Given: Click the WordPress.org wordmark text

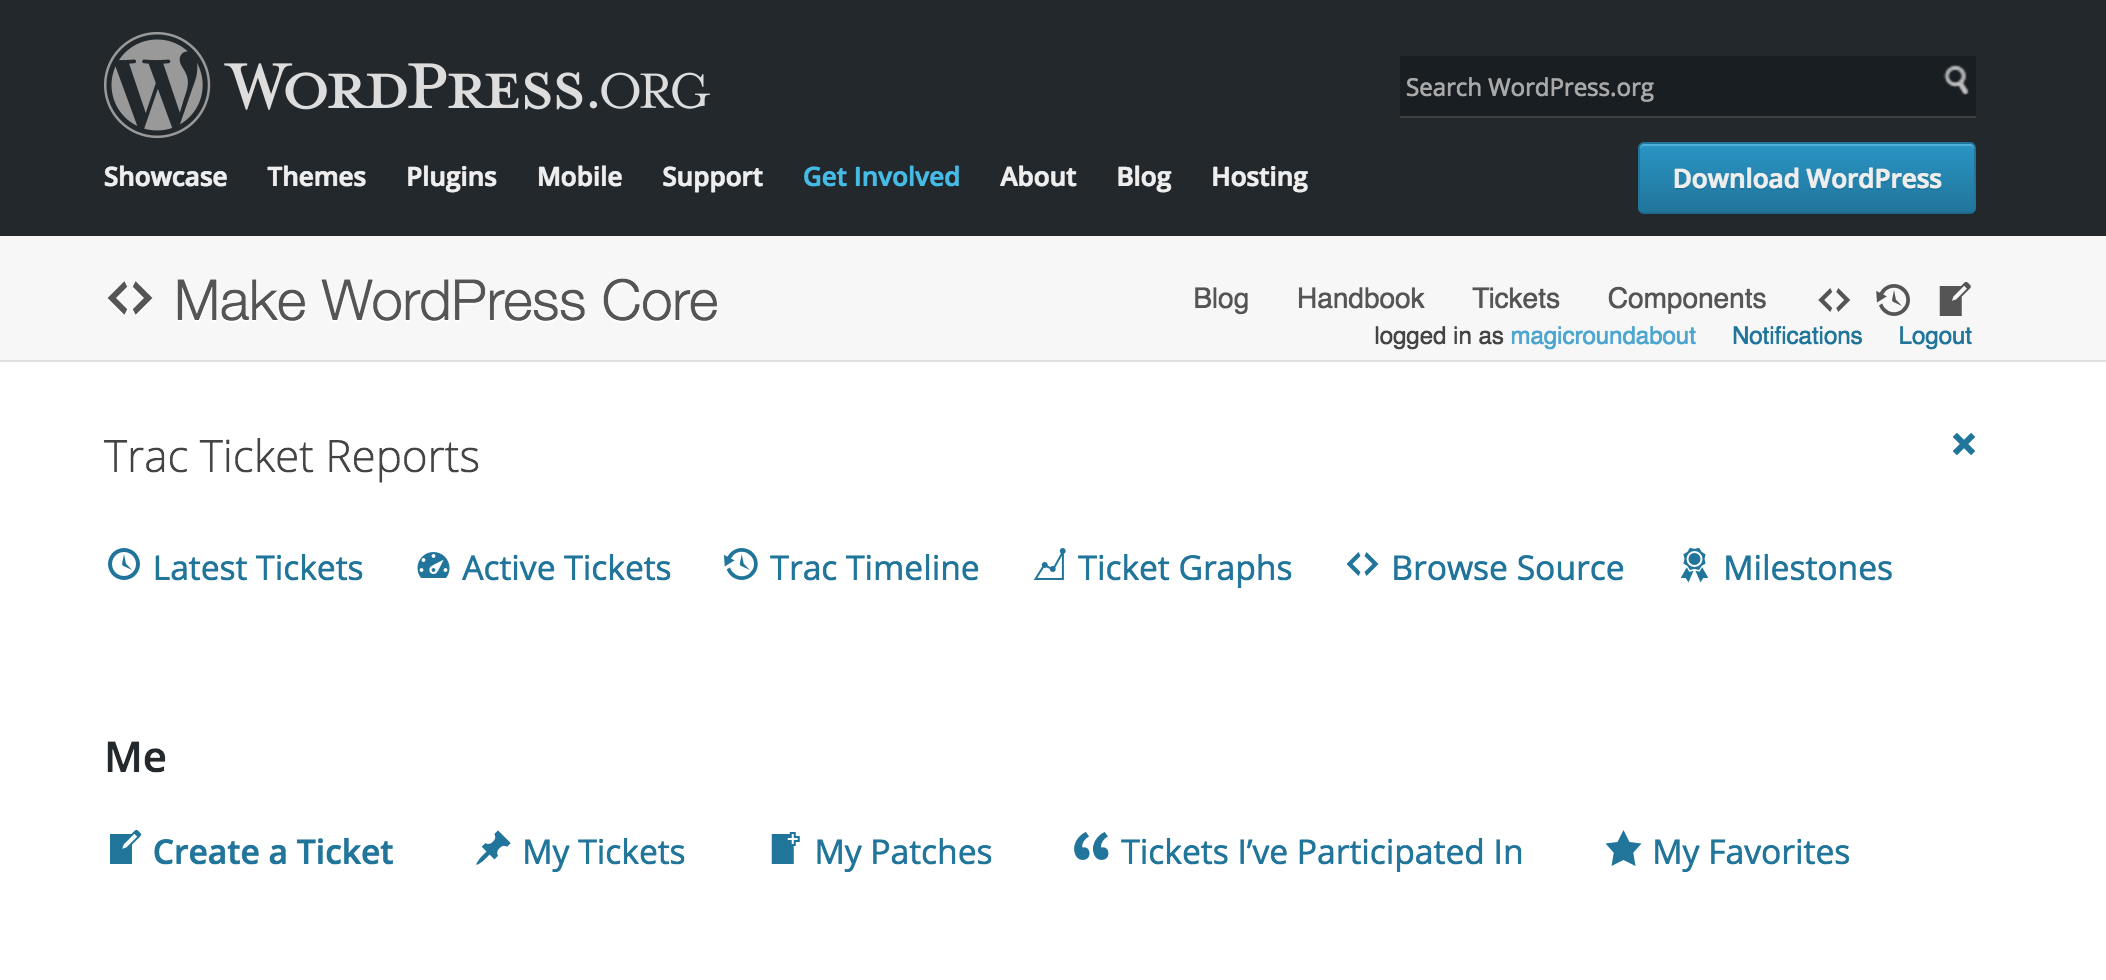Looking at the screenshot, I should [x=467, y=87].
